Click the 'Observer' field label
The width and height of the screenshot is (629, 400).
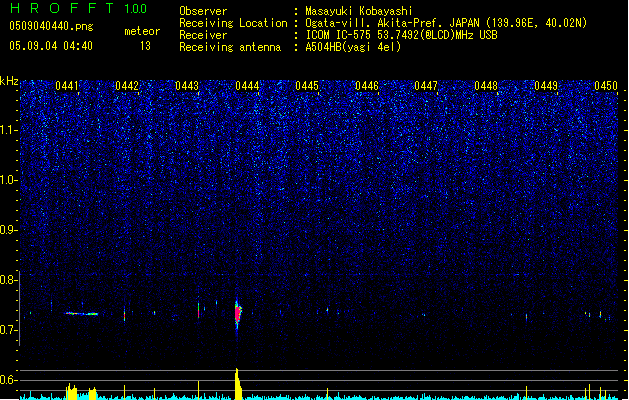[203, 11]
